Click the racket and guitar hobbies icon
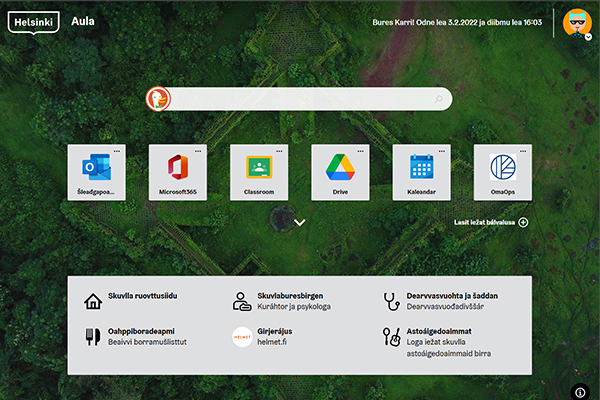600x400 pixels. tap(392, 337)
